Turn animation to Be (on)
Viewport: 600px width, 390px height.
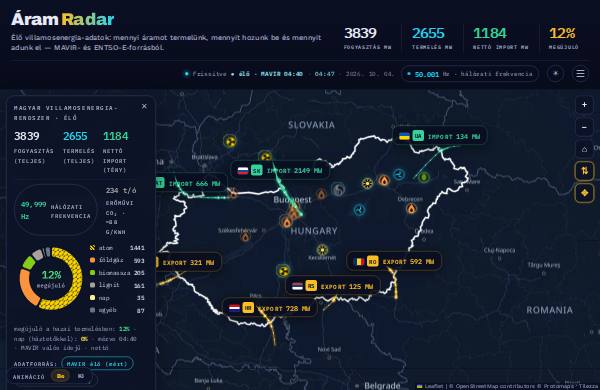tap(60, 376)
